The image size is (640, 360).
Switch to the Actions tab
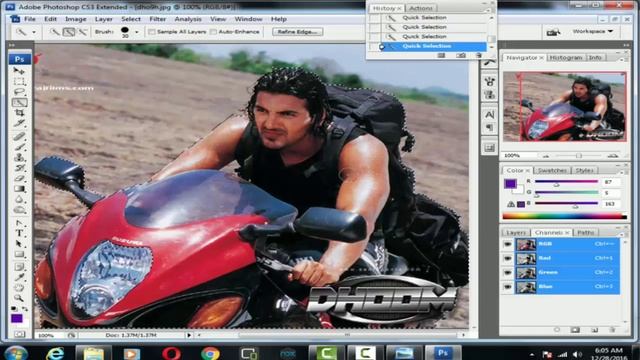420,8
